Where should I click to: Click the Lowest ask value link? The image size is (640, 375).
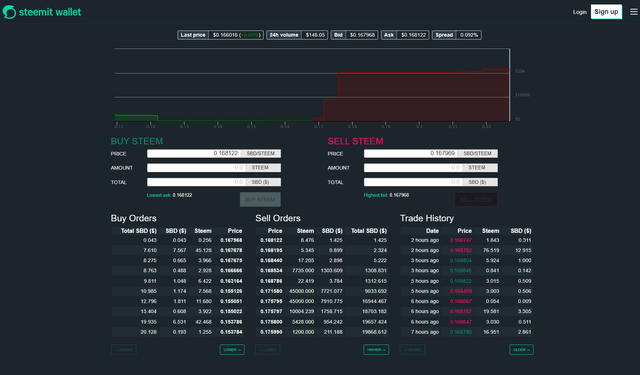tap(182, 195)
